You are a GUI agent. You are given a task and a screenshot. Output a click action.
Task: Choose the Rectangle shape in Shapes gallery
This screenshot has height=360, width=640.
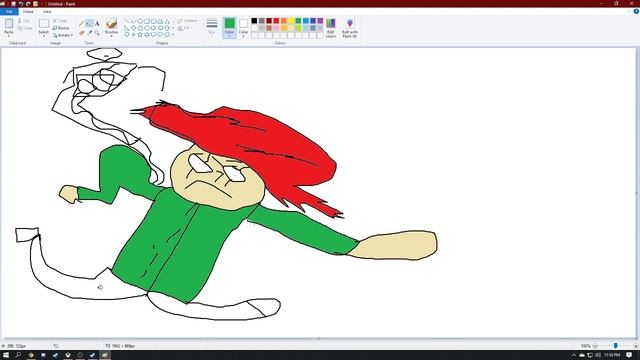(147, 21)
